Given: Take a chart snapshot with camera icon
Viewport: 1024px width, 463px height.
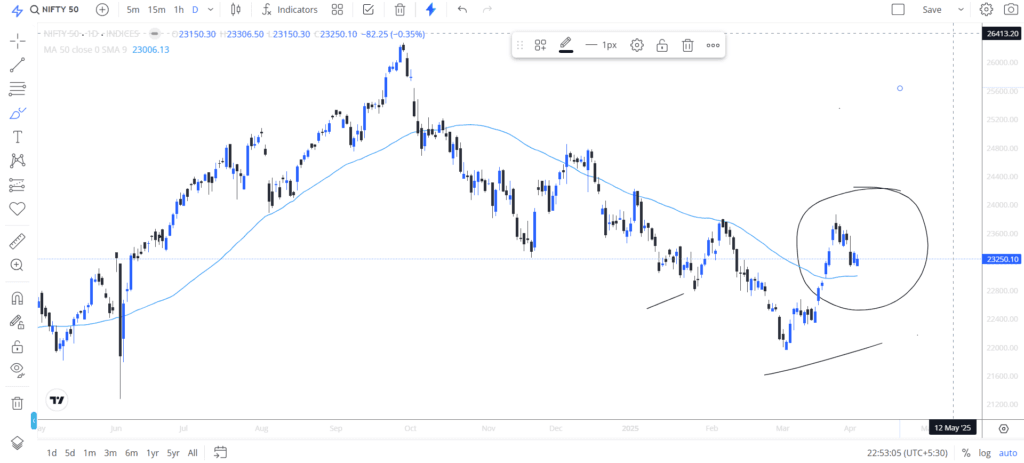Looking at the screenshot, I should (1010, 10).
